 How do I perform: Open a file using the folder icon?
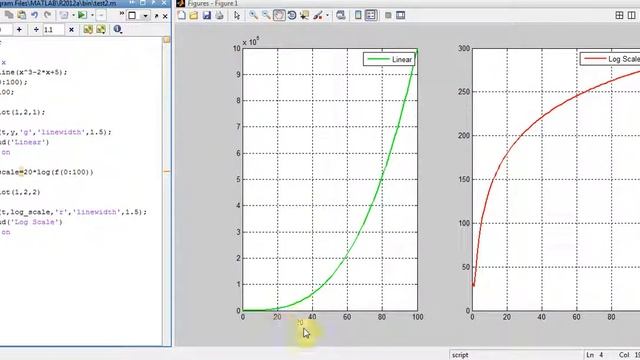pos(194,16)
